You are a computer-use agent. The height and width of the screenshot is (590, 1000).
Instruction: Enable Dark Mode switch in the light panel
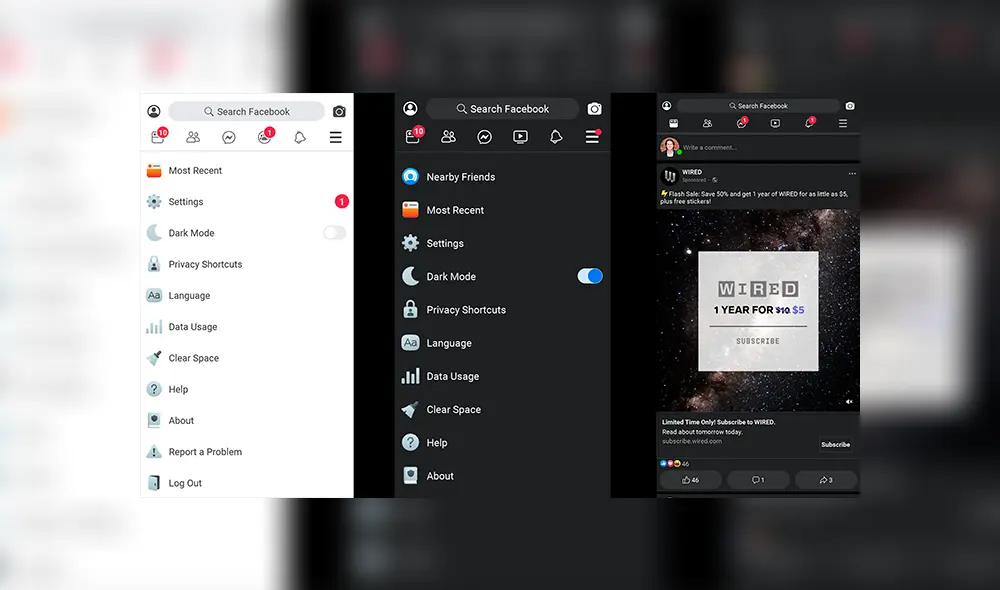(334, 233)
